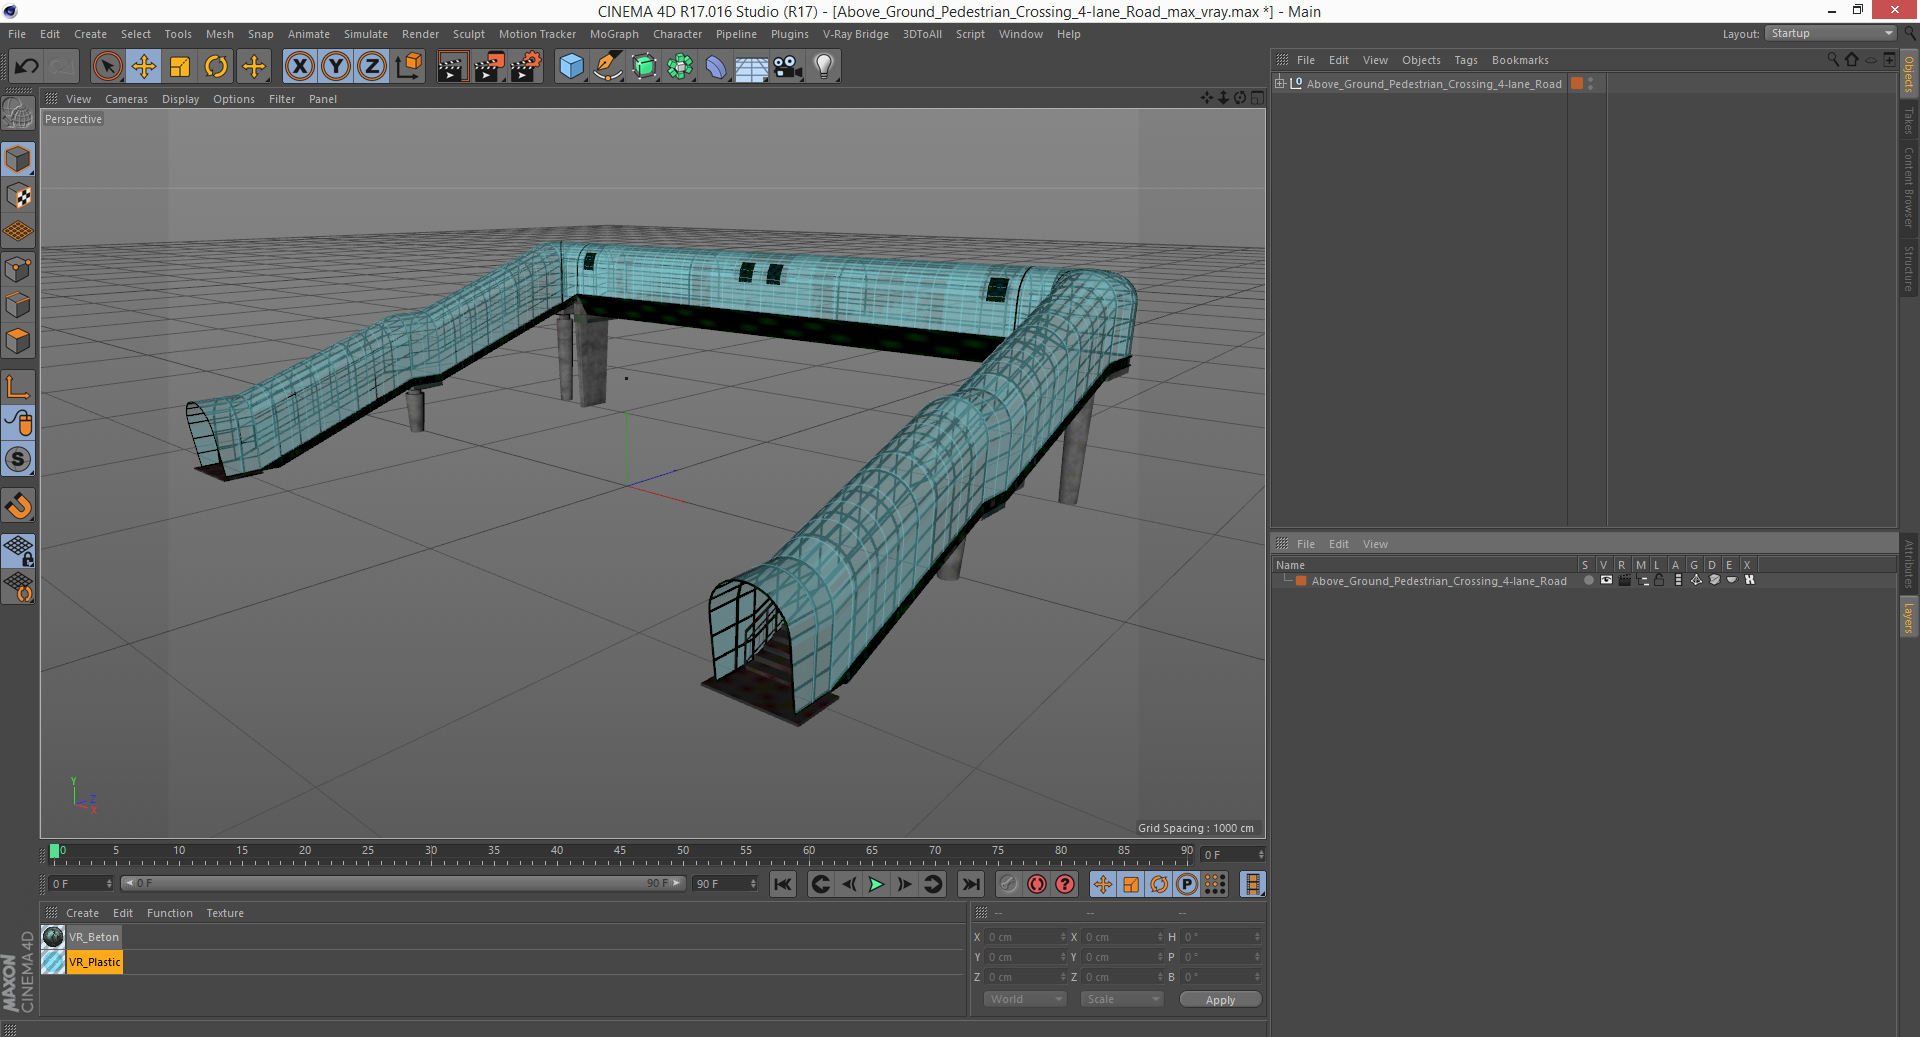The image size is (1920, 1037).
Task: Expand Above_Ground_Pedestrian_Crossing object tree
Action: [x=1279, y=83]
